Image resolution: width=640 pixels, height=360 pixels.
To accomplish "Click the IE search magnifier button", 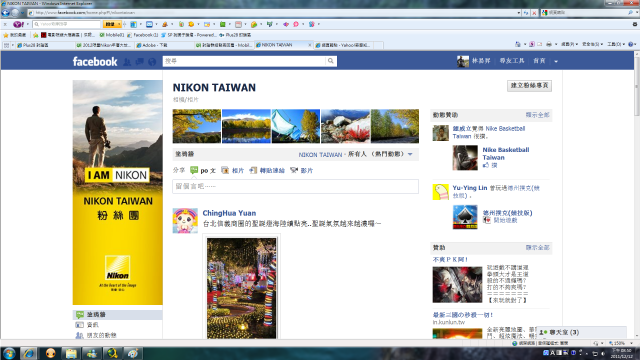I will pos(631,13).
